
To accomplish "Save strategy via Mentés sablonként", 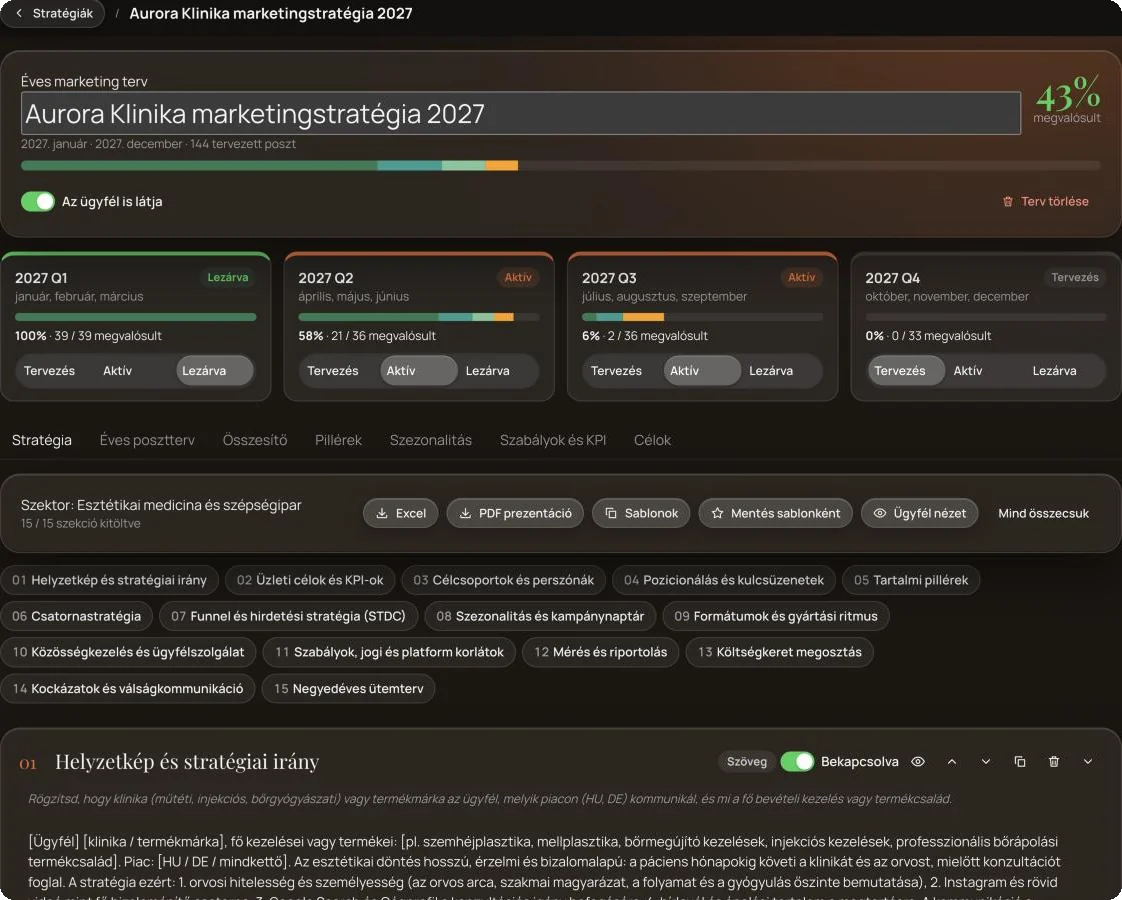I will [x=776, y=513].
